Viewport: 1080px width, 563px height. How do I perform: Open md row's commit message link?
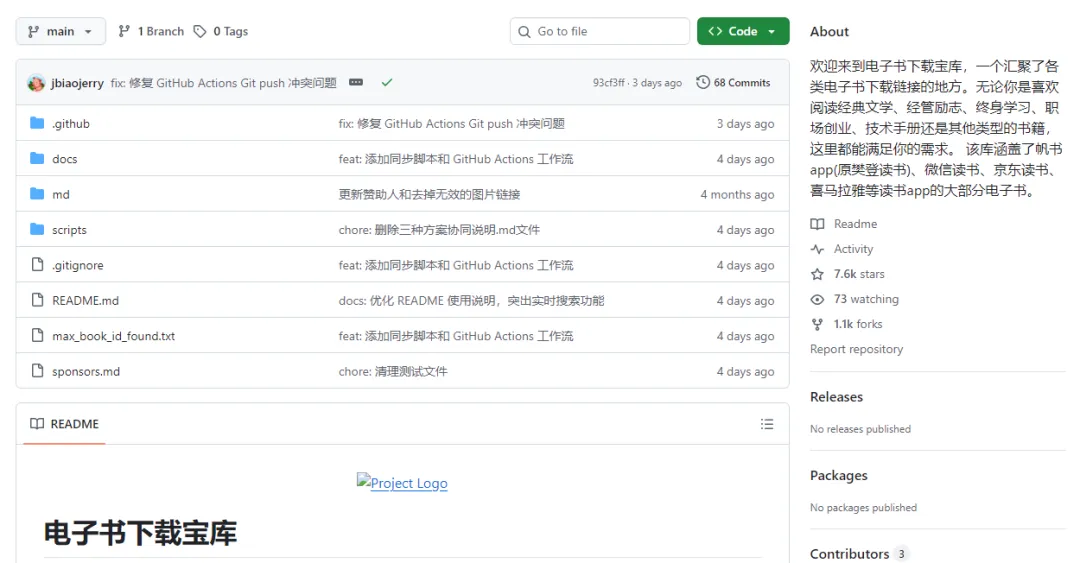pos(429,194)
